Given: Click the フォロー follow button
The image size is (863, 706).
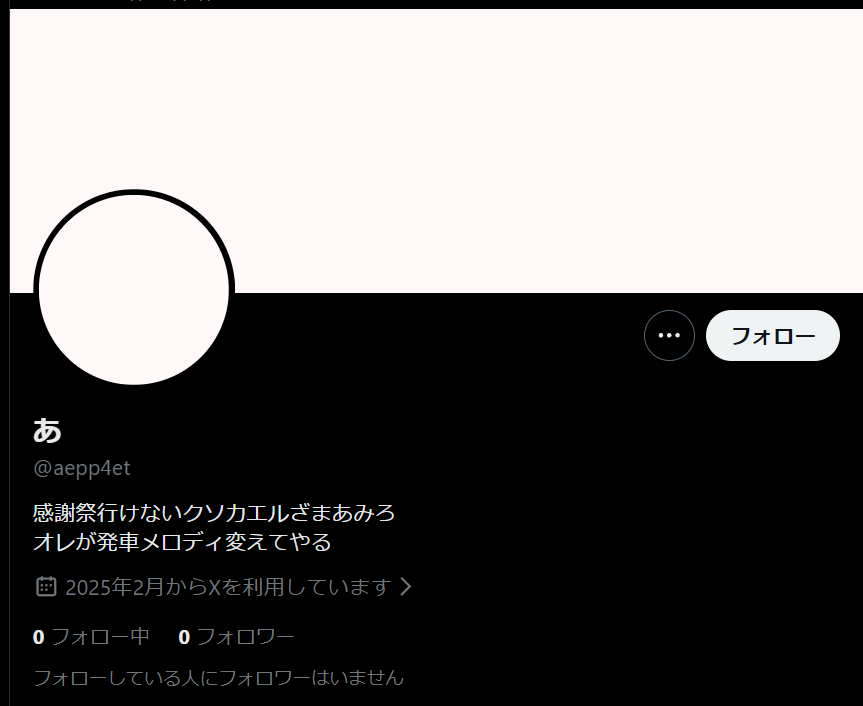Looking at the screenshot, I should pos(773,335).
